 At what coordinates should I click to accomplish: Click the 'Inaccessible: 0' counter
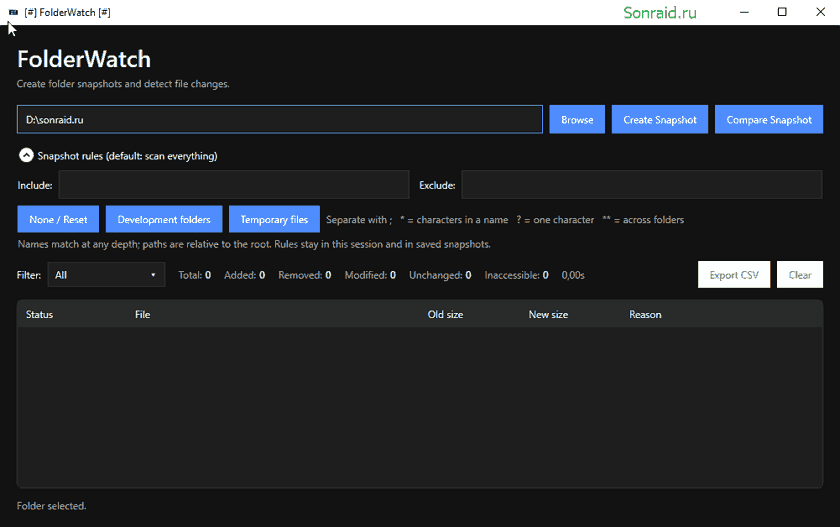point(516,275)
